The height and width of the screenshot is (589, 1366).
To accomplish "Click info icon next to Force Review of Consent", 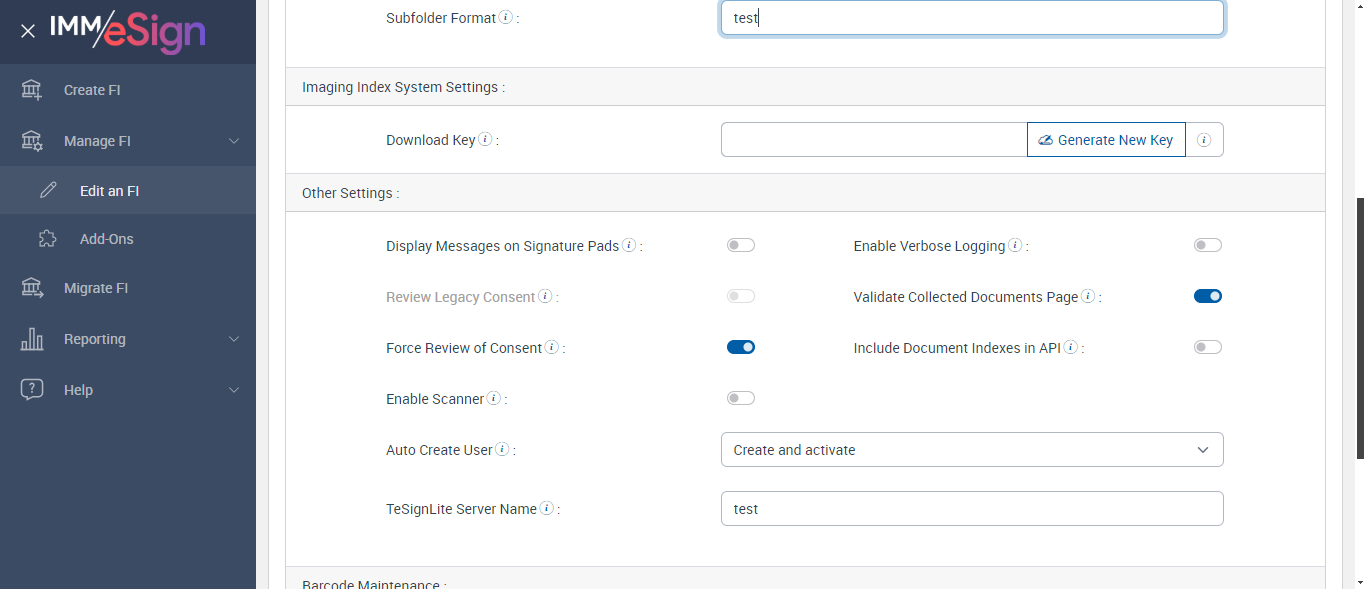I will pos(552,347).
